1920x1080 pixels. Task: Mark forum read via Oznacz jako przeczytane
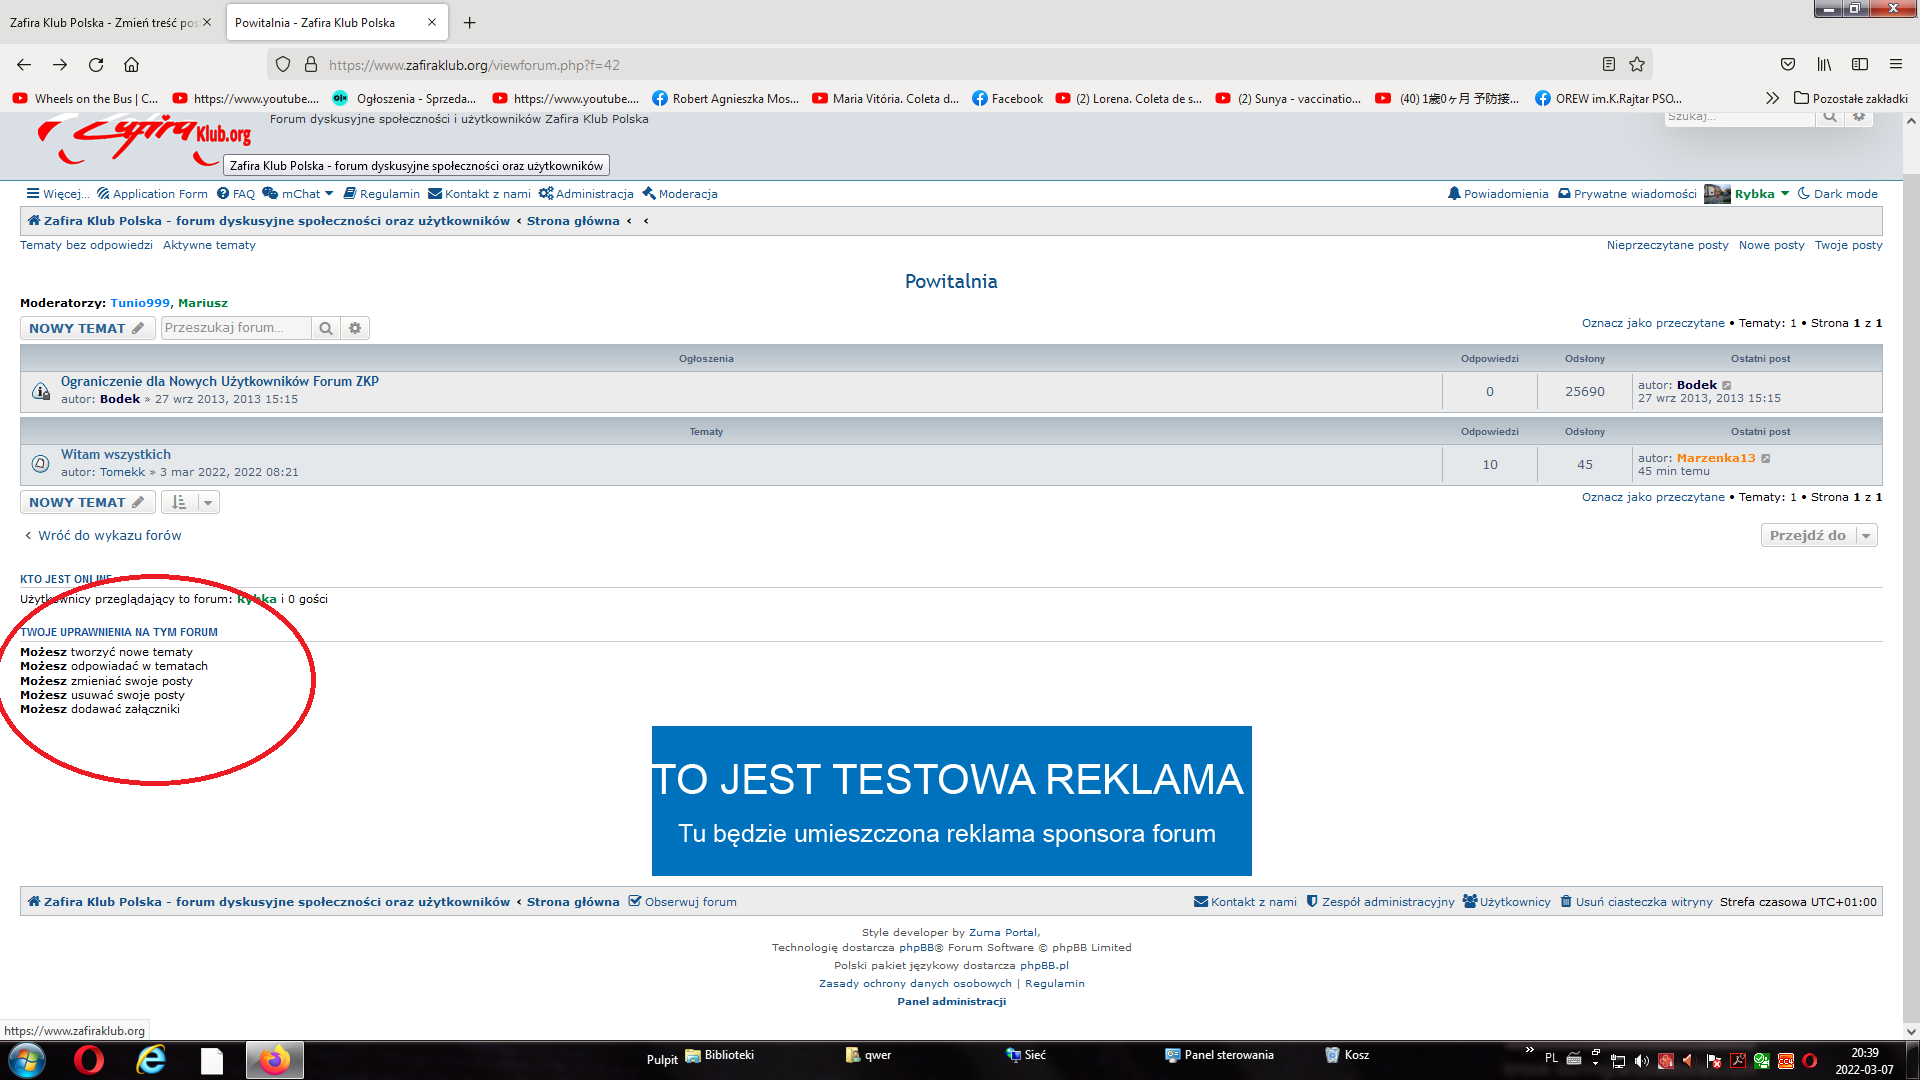coord(1653,323)
